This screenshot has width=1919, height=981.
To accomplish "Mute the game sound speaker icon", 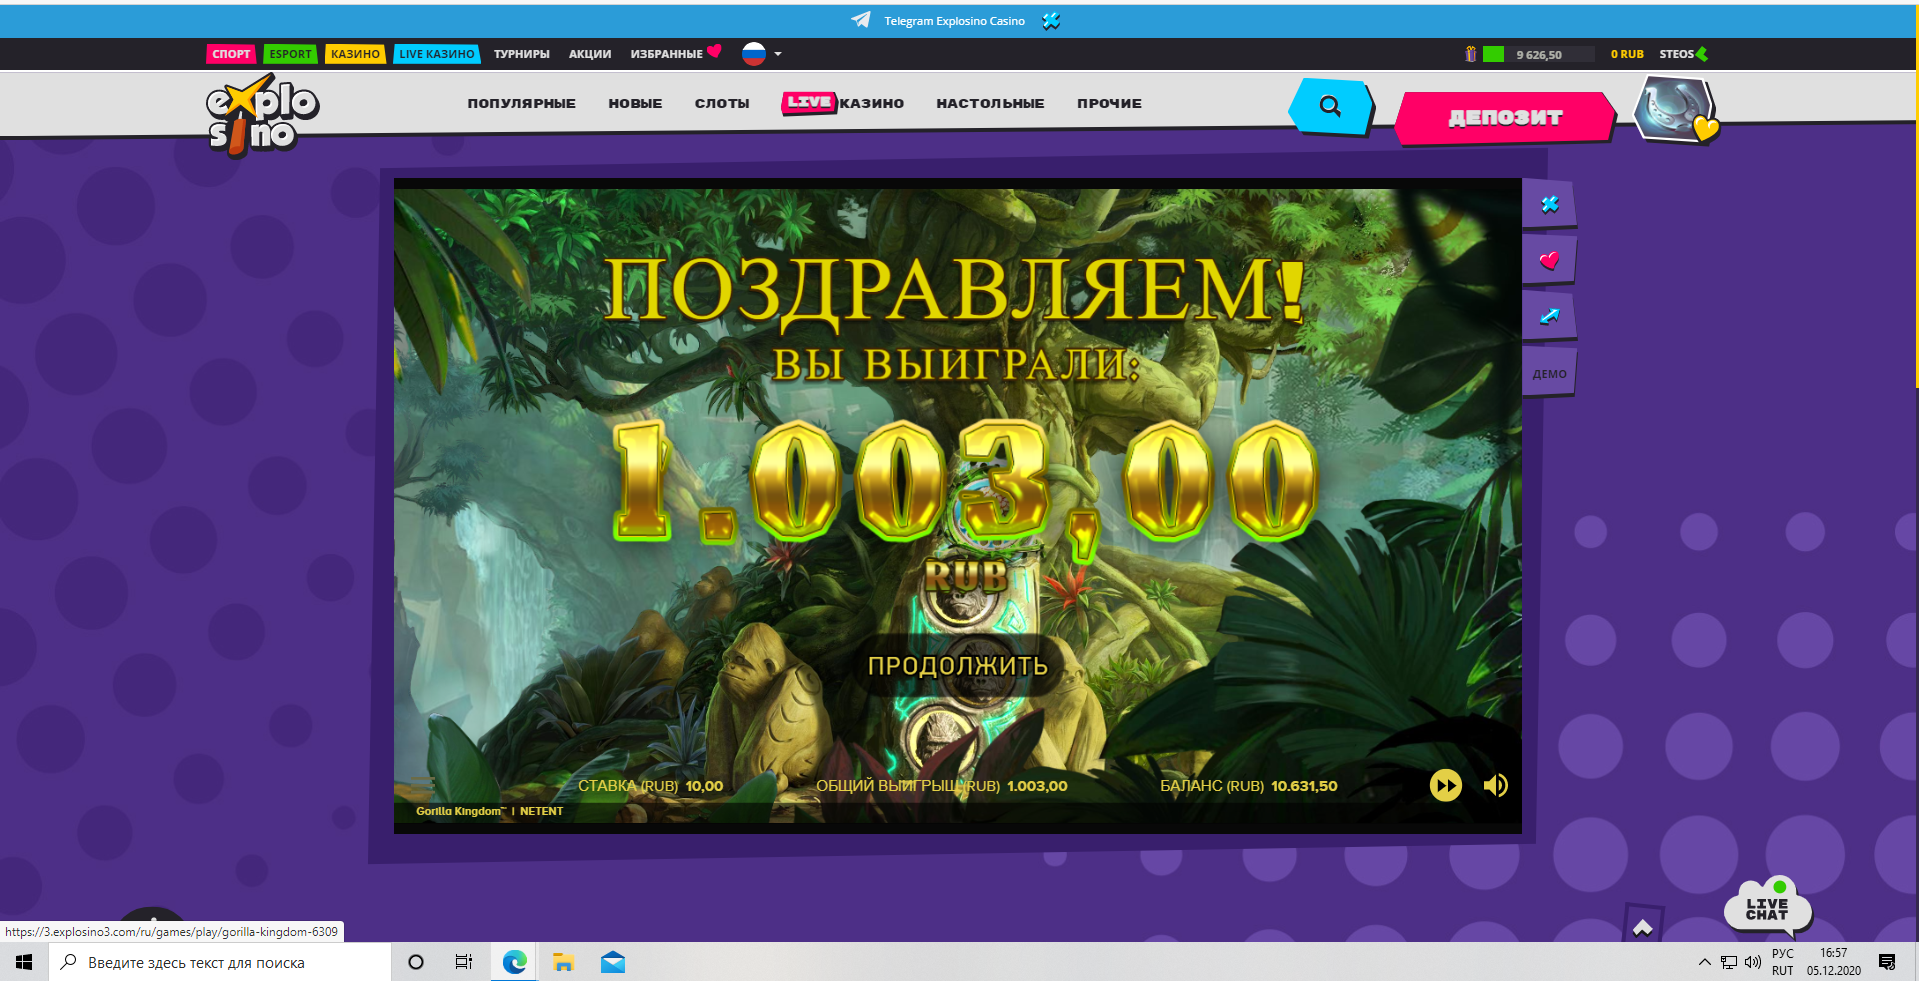I will (x=1495, y=785).
